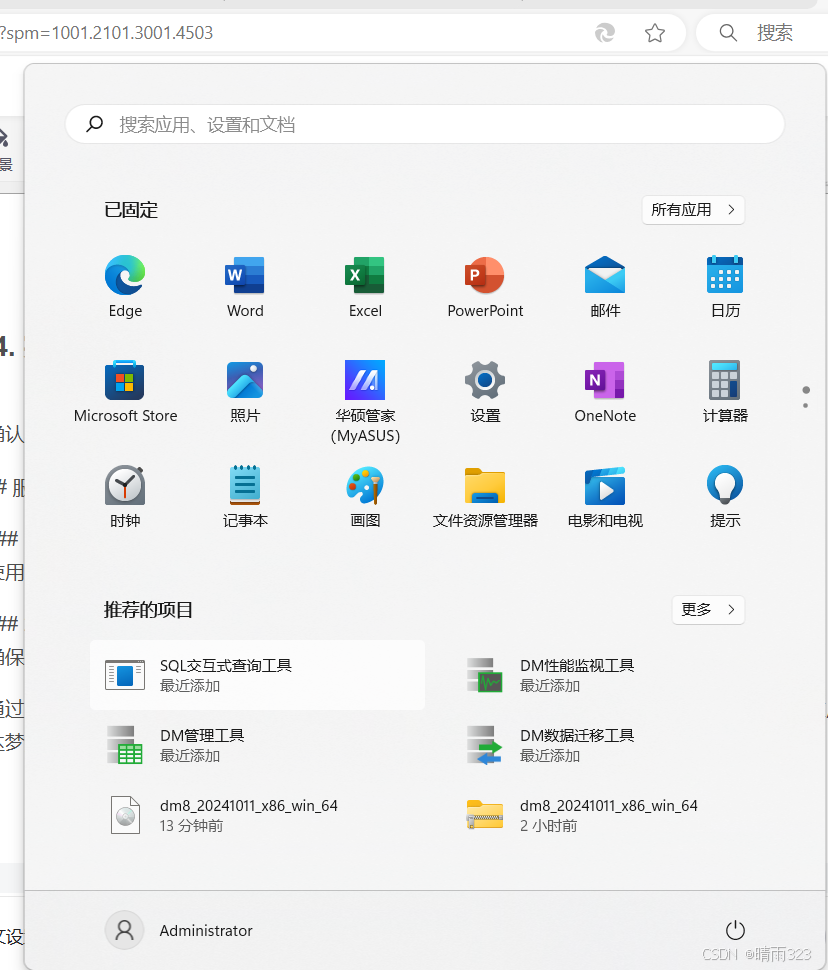Open the Administrator user account menu

[179, 930]
